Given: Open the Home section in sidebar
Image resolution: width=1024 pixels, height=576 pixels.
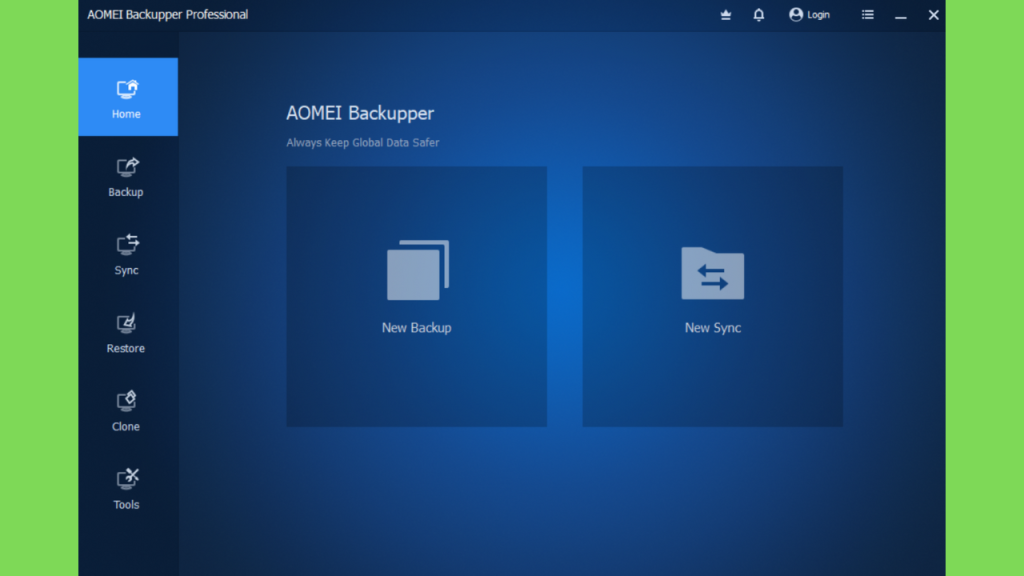Looking at the screenshot, I should pyautogui.click(x=128, y=97).
